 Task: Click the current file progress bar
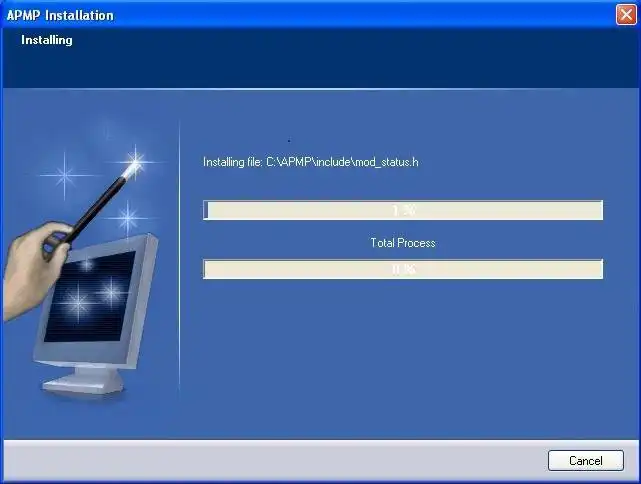pos(403,210)
